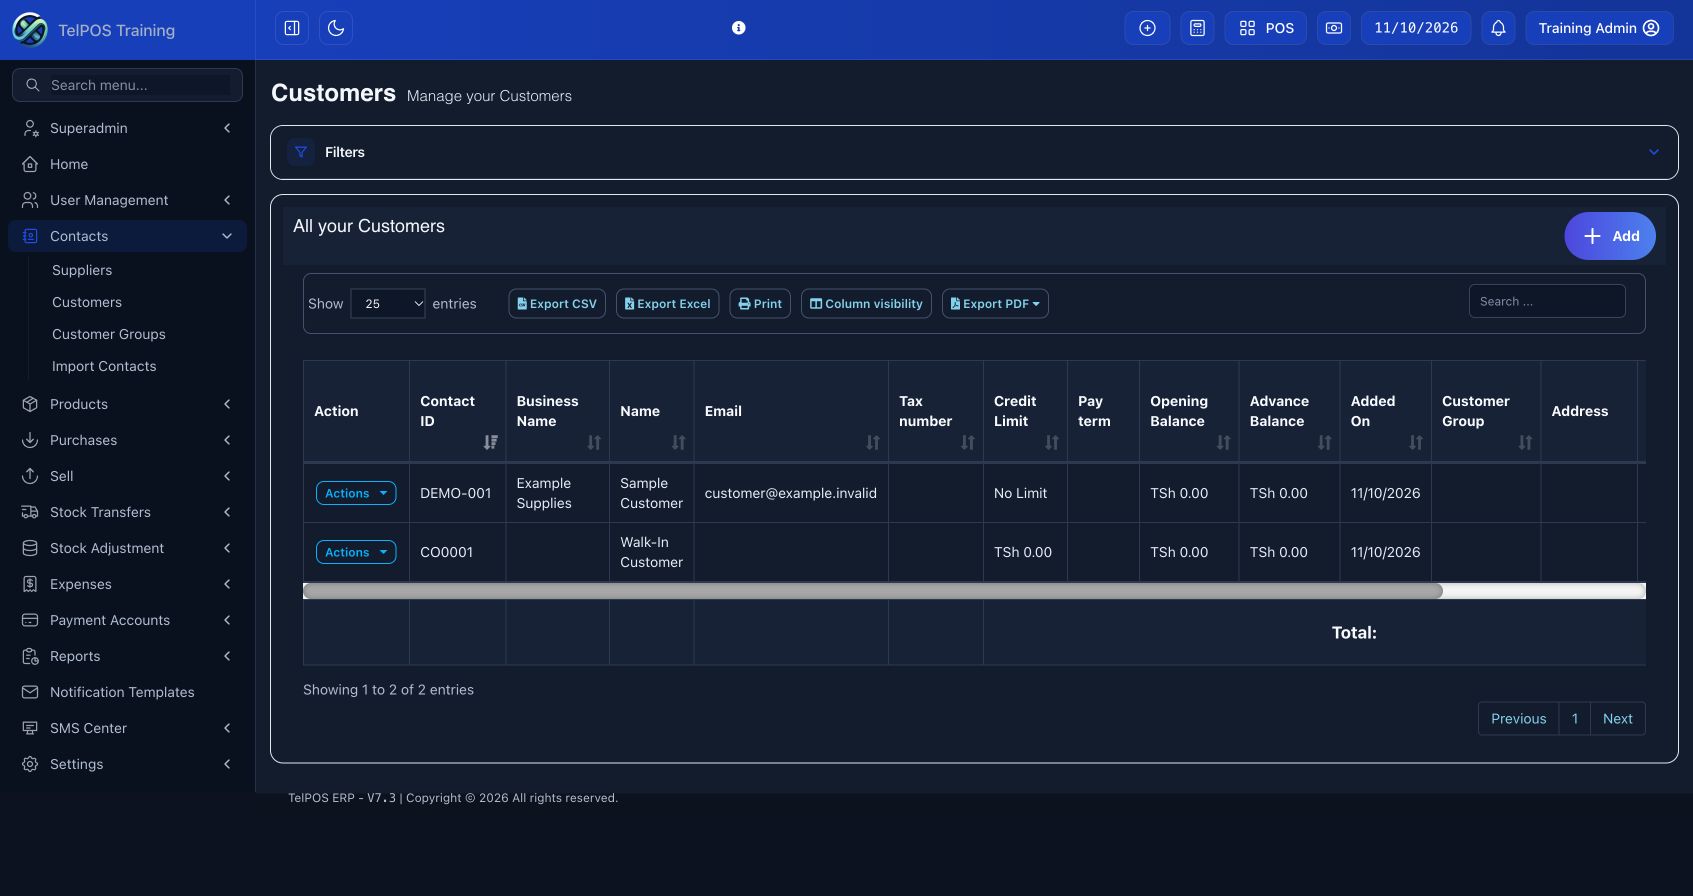Open the POS screen button
Image resolution: width=1693 pixels, height=896 pixels.
pyautogui.click(x=1266, y=28)
